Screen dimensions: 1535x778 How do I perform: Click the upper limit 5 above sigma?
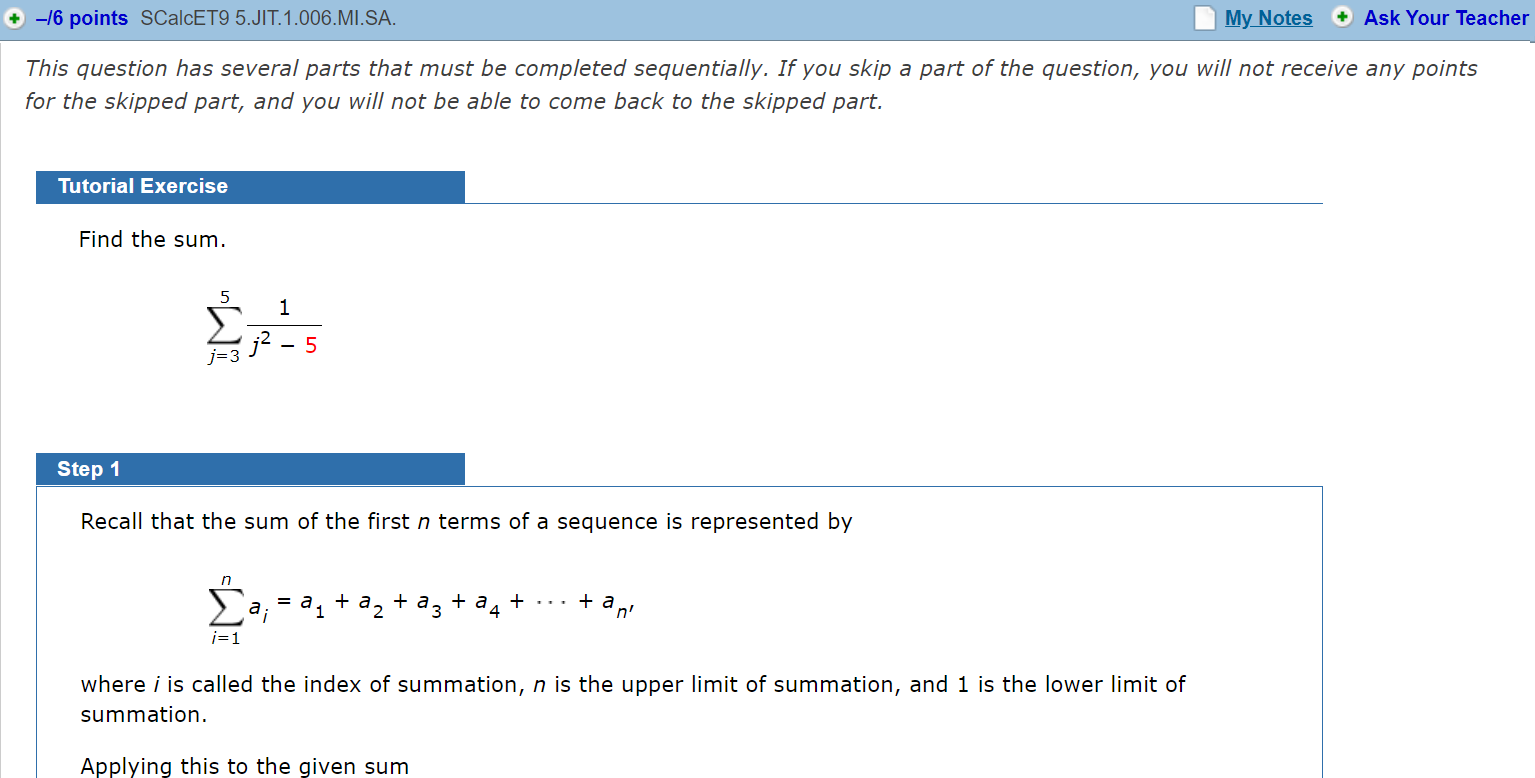tap(225, 296)
